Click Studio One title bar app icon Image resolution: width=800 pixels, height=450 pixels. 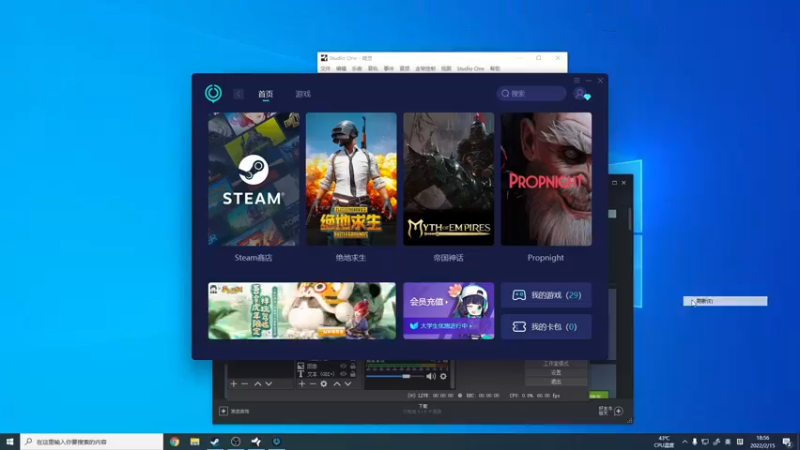coord(324,58)
